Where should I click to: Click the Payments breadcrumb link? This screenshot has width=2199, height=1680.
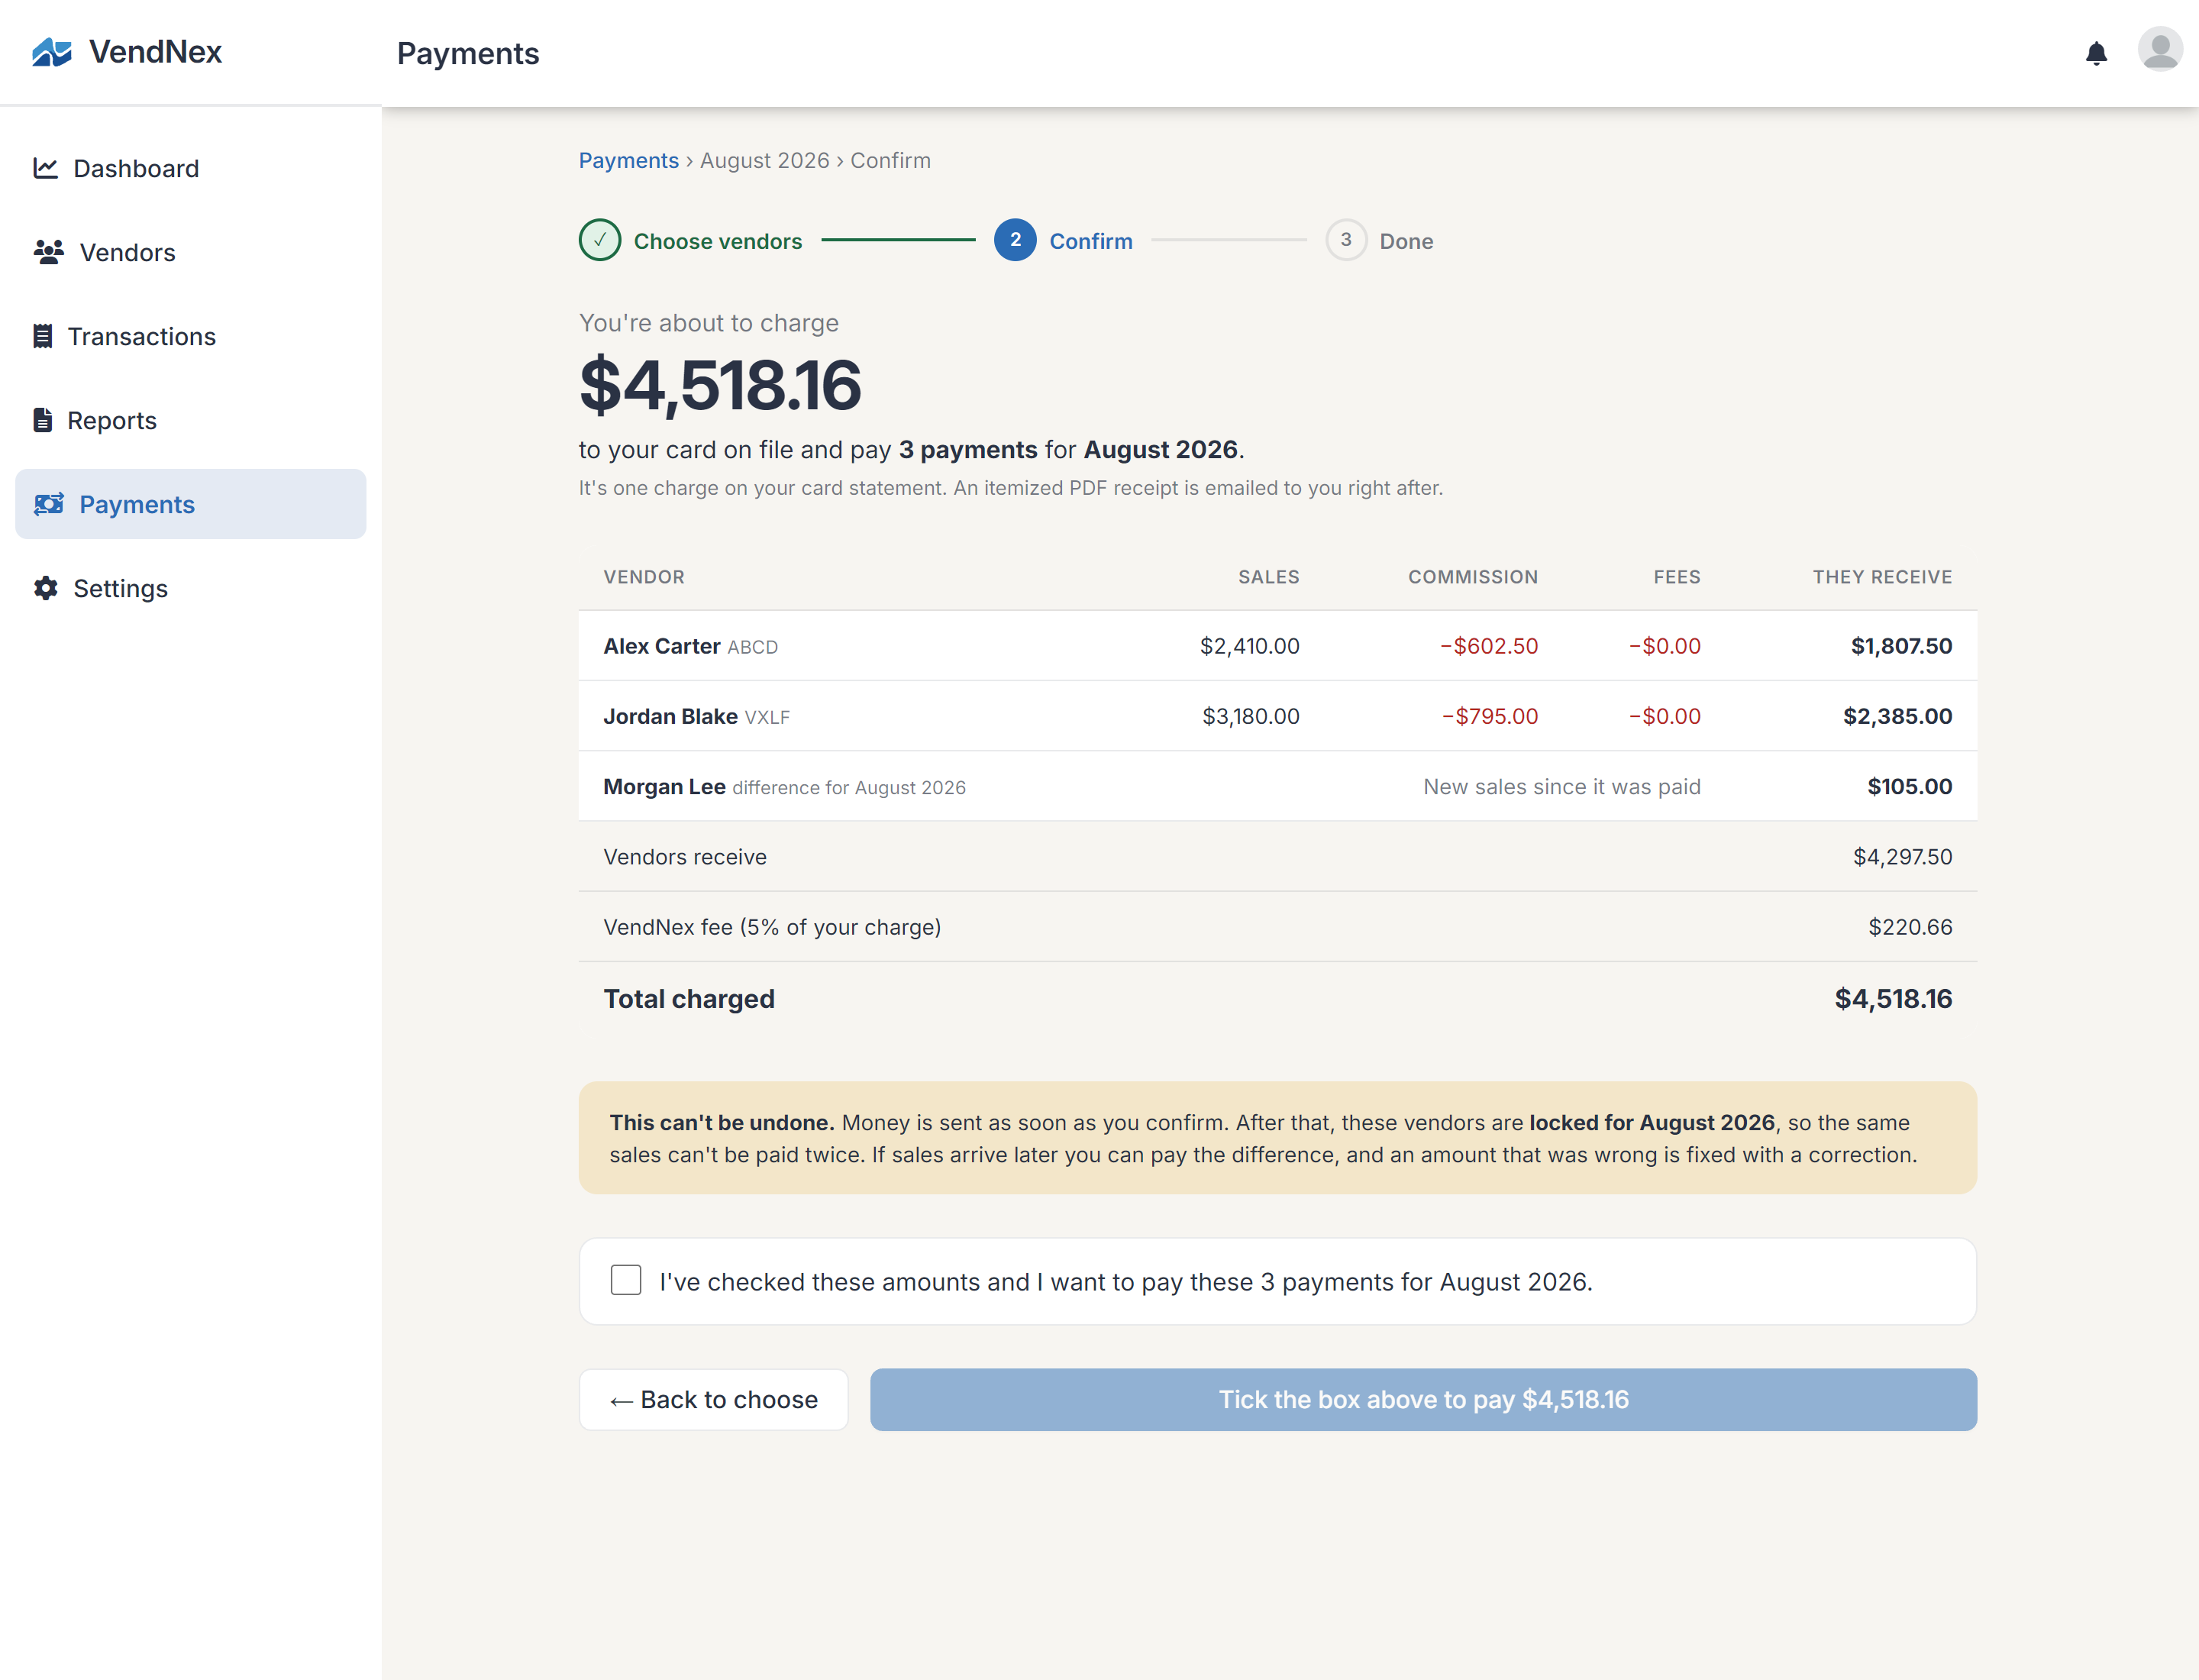pos(629,160)
